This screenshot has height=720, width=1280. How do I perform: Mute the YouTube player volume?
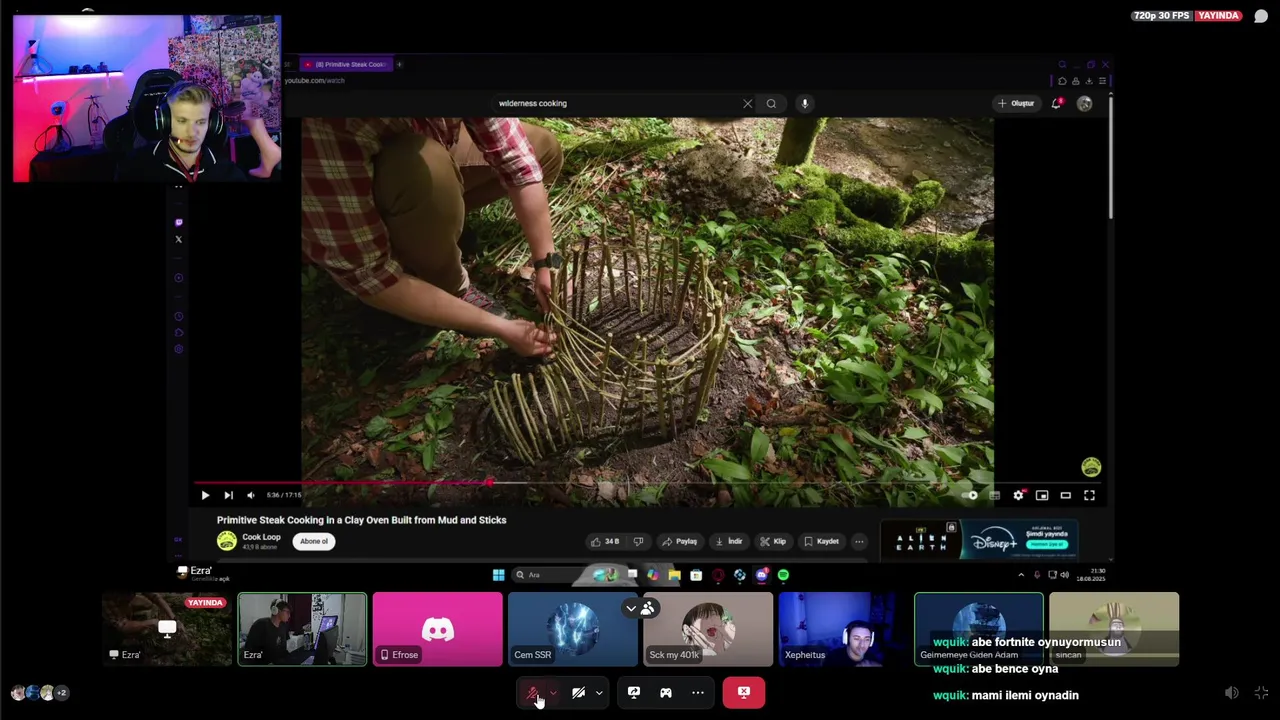(251, 495)
